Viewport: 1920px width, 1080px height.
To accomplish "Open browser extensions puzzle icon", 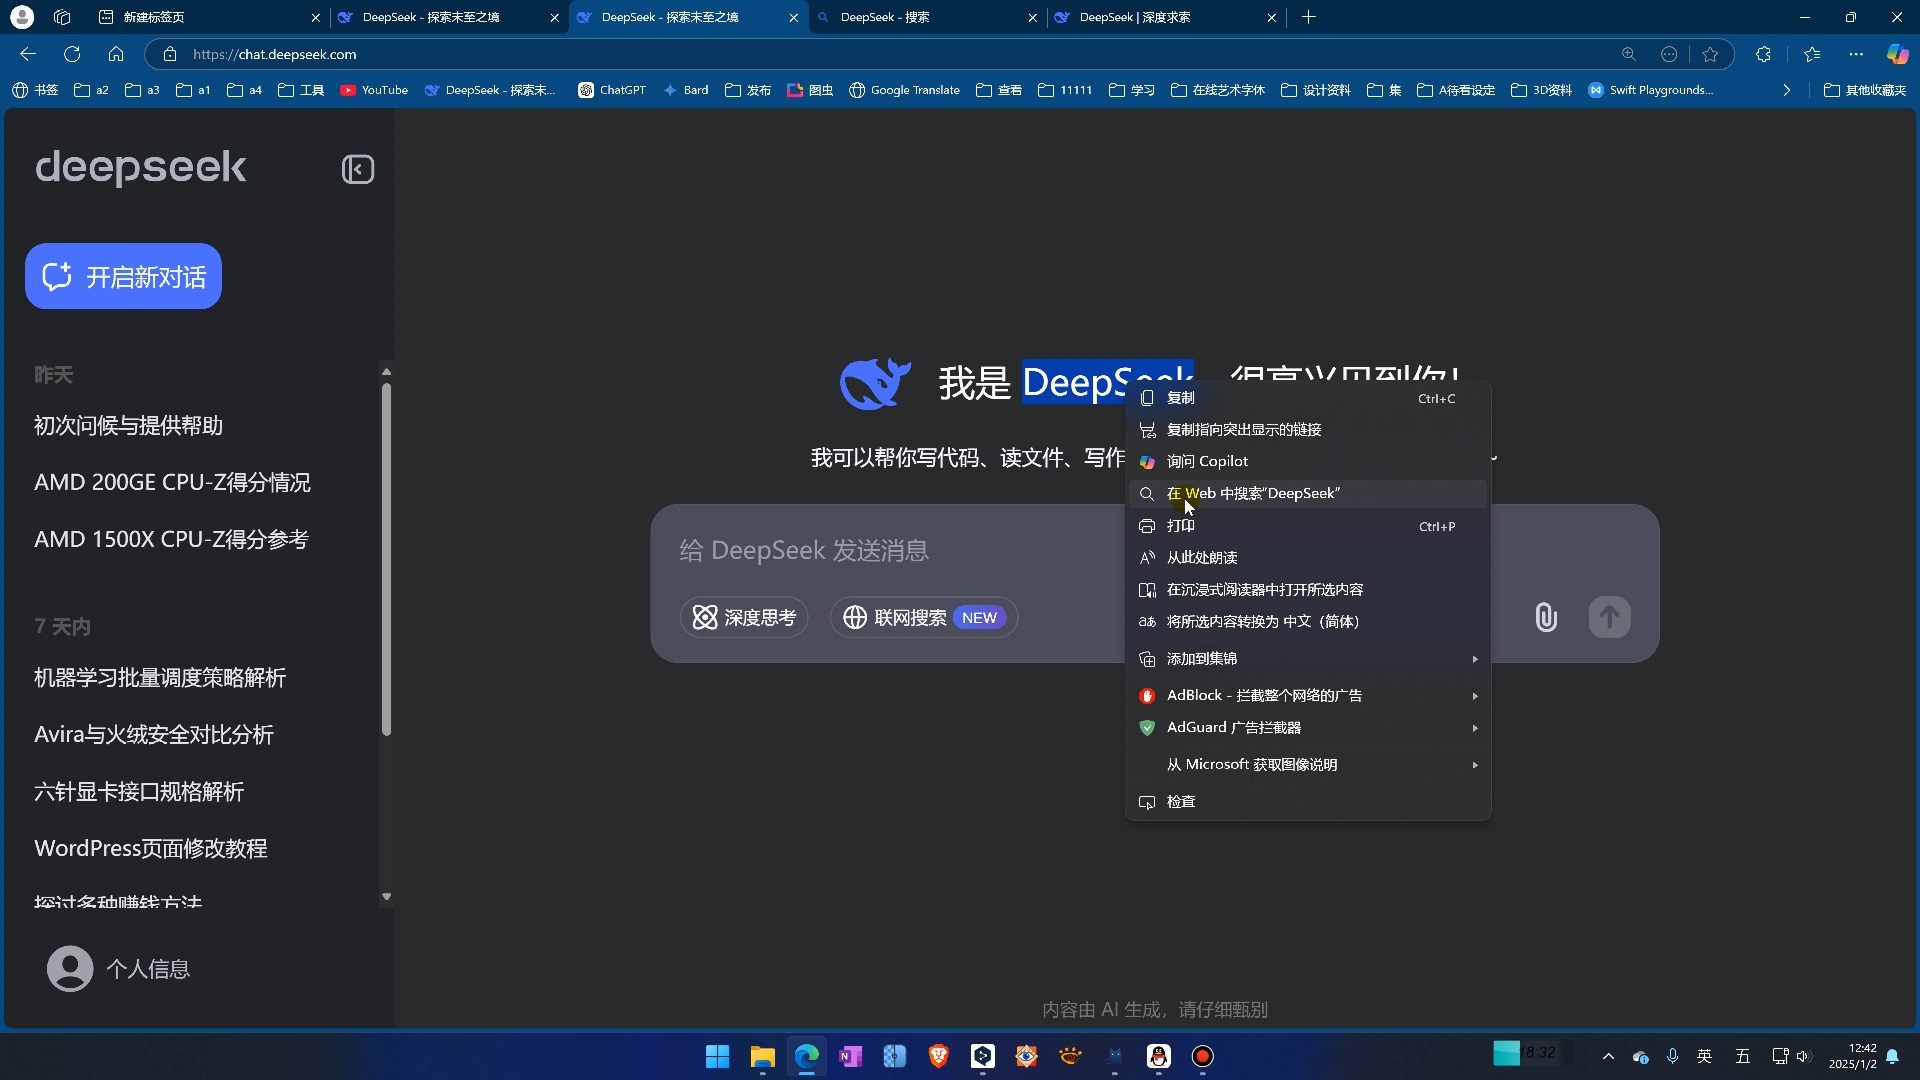I will tap(1763, 54).
